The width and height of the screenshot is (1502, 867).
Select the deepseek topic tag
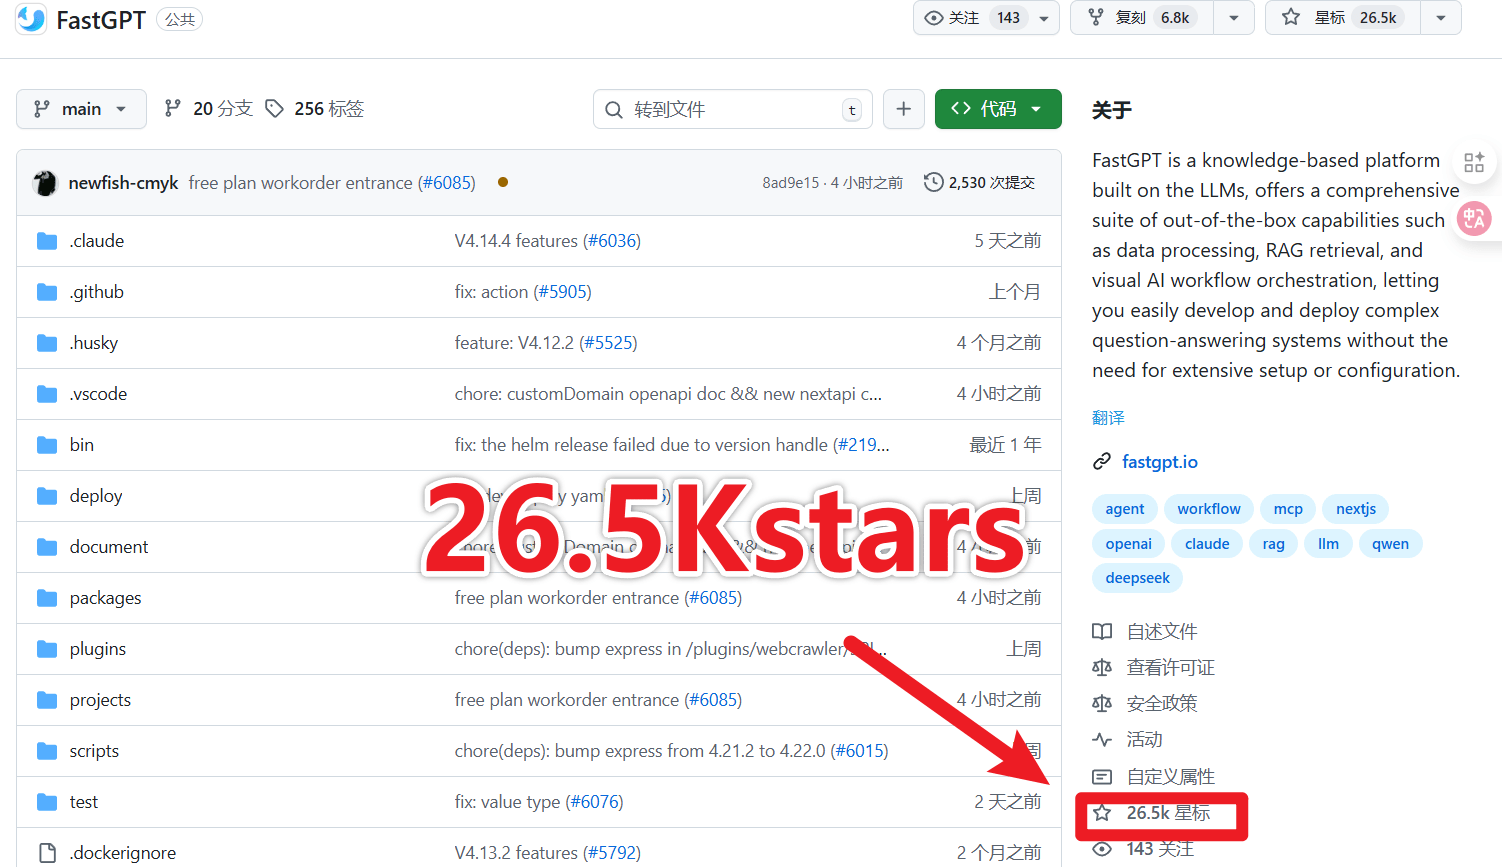click(x=1137, y=578)
